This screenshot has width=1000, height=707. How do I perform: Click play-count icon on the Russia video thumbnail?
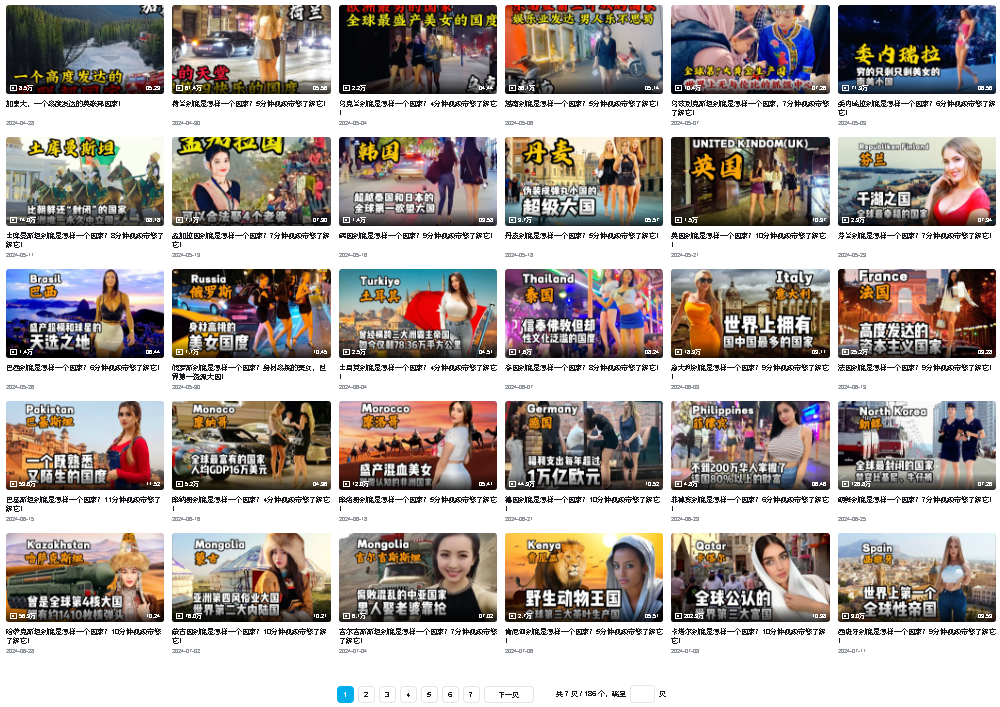[x=179, y=352]
